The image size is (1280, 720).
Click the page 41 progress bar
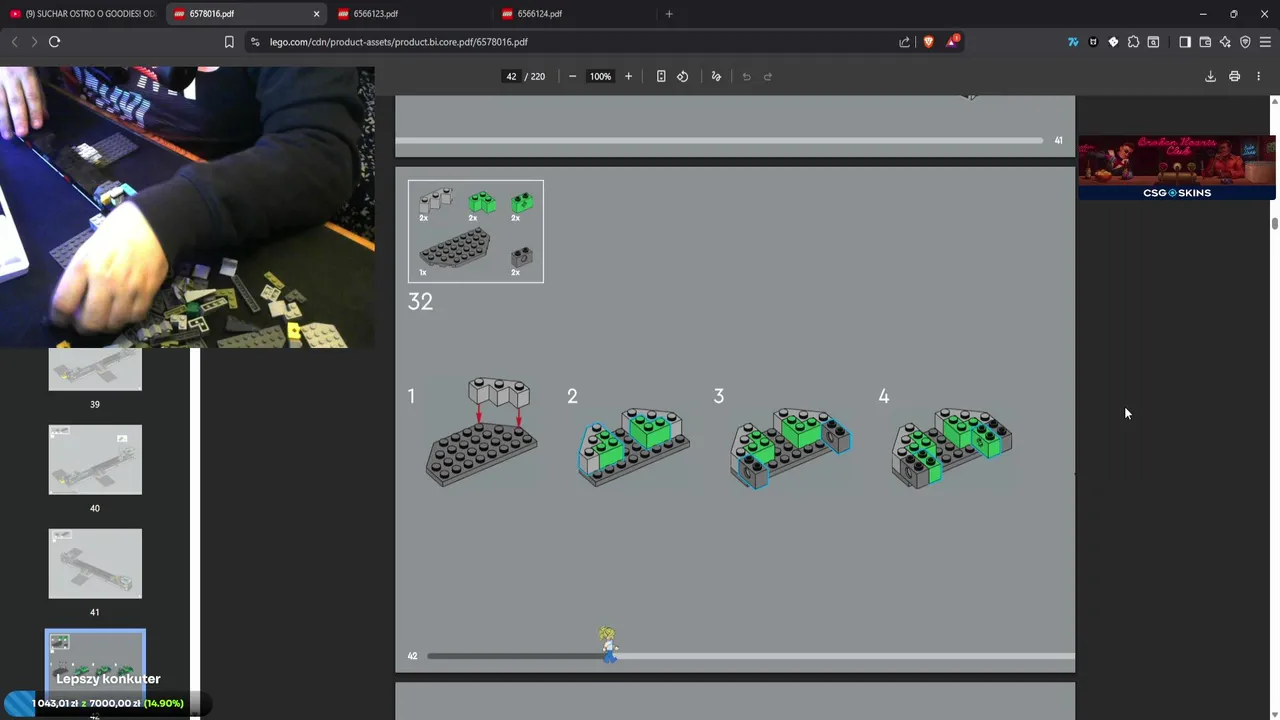click(x=720, y=140)
